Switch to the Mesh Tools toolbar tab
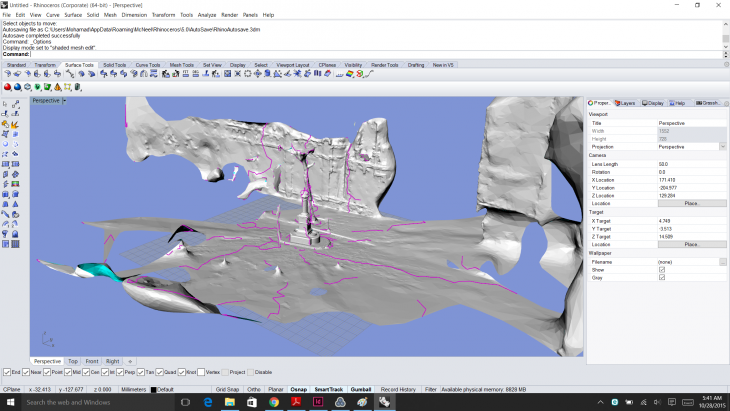Image resolution: width=730 pixels, height=411 pixels. coord(181,65)
